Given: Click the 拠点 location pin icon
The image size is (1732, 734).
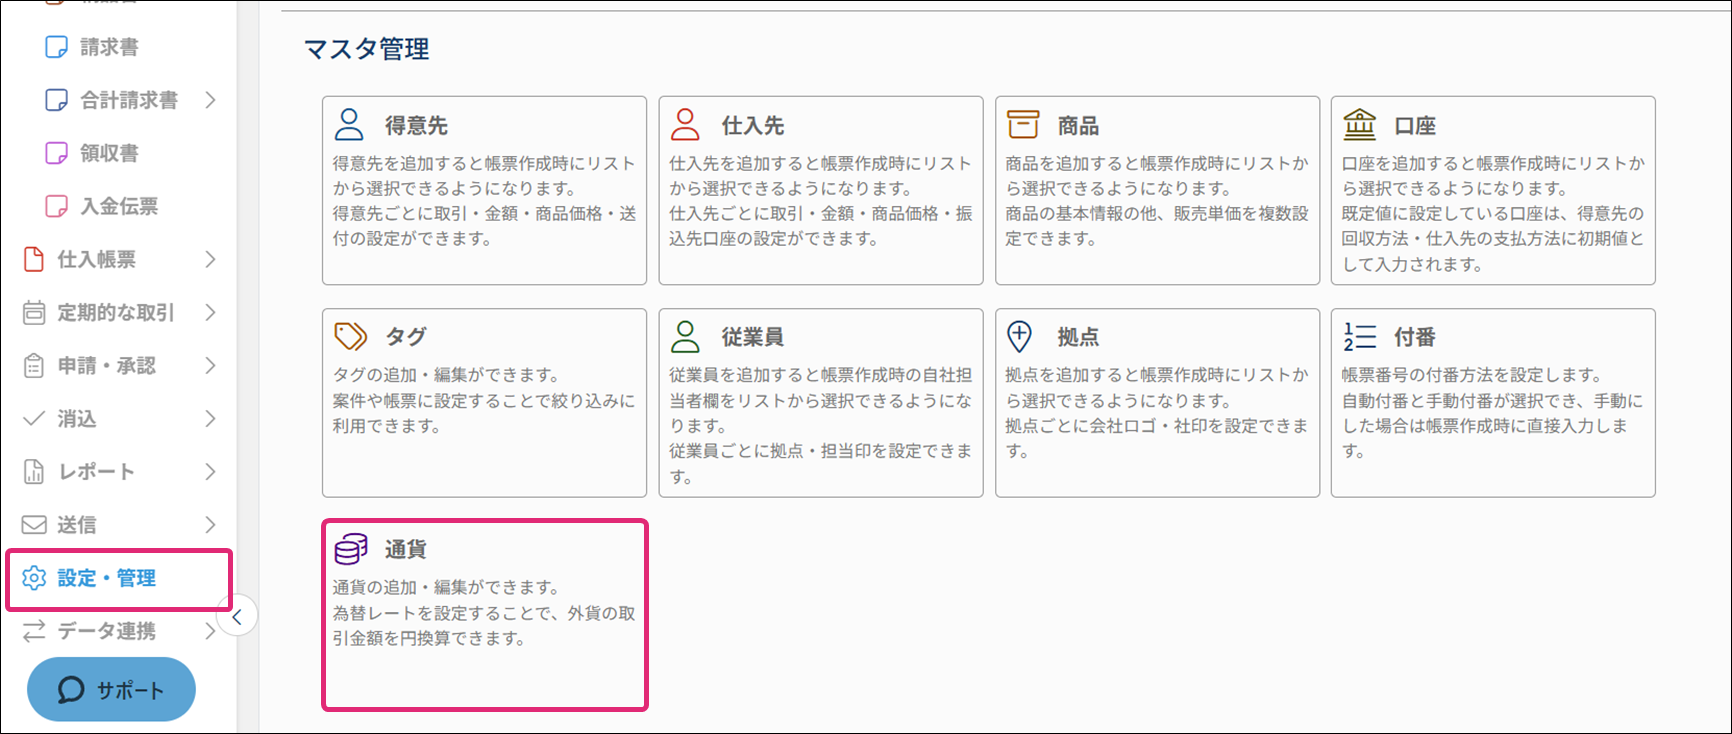Looking at the screenshot, I should click(1019, 337).
